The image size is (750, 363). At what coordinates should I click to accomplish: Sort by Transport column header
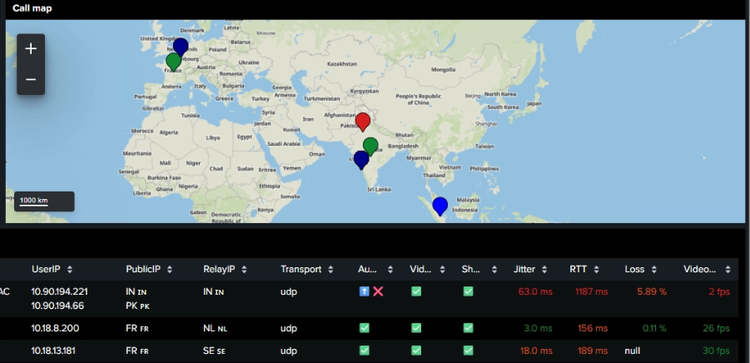click(x=307, y=269)
